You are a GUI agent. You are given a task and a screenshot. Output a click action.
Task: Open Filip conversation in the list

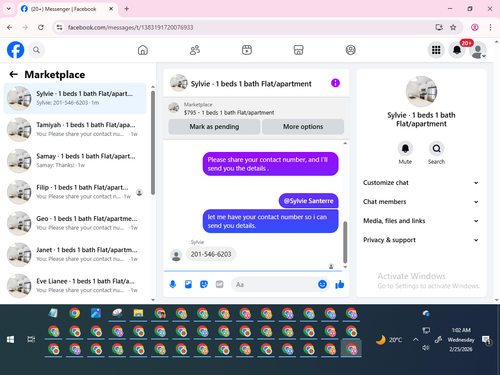(75, 192)
